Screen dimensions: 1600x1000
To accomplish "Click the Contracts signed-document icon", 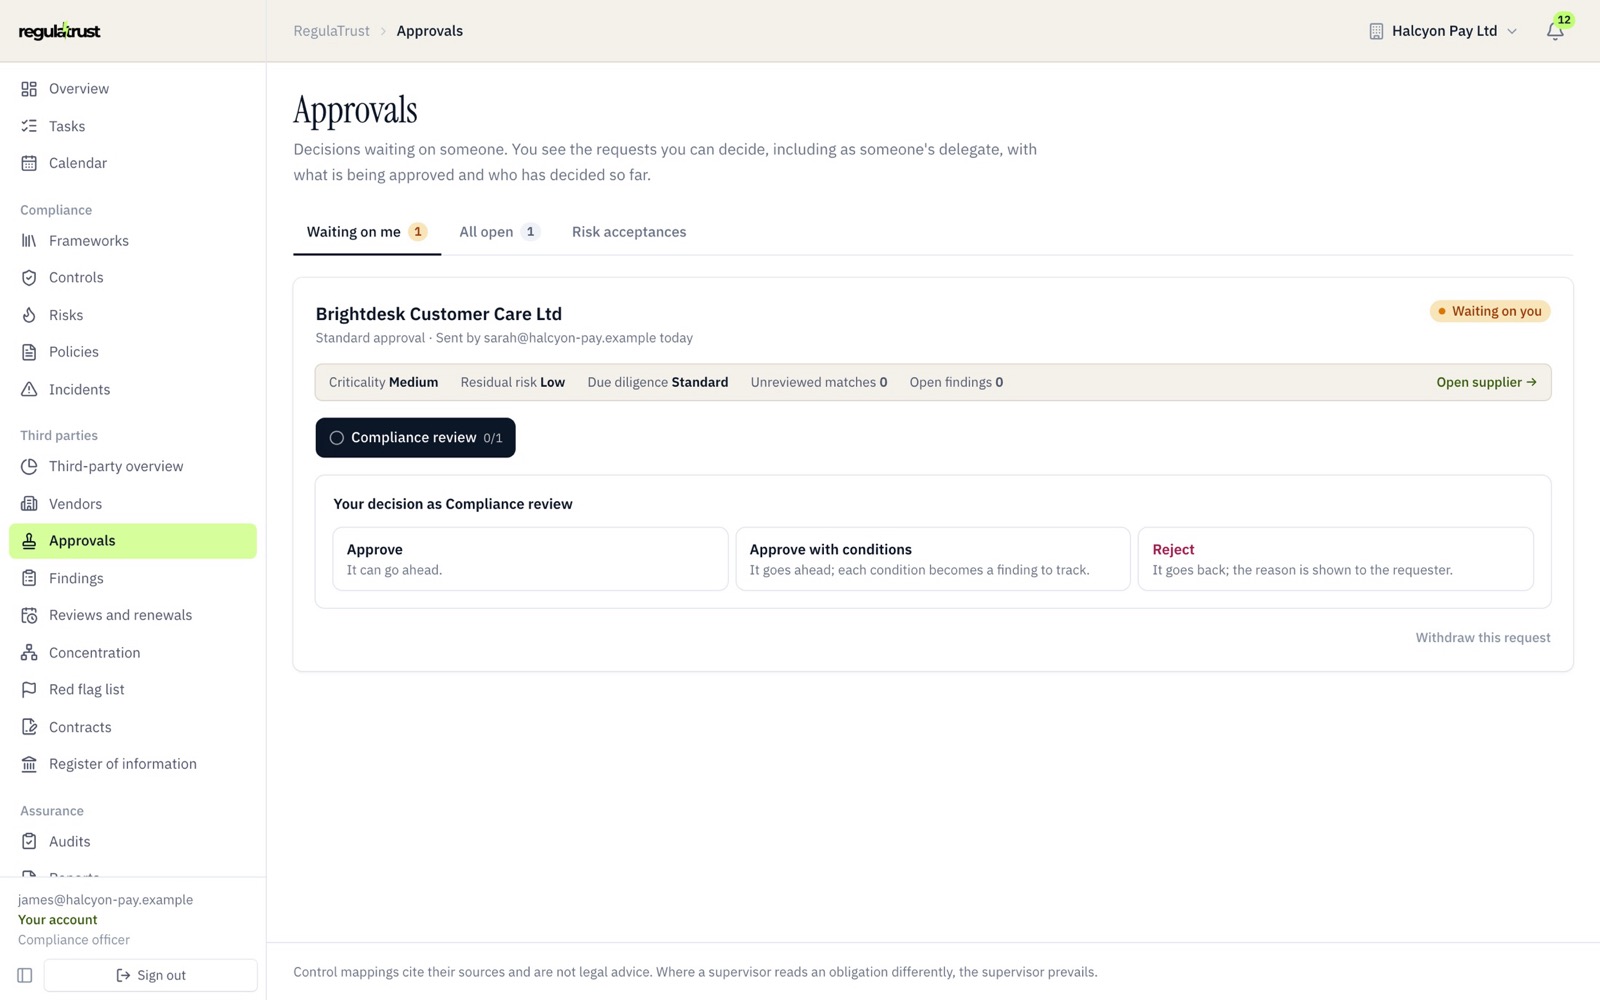I will coord(29,727).
